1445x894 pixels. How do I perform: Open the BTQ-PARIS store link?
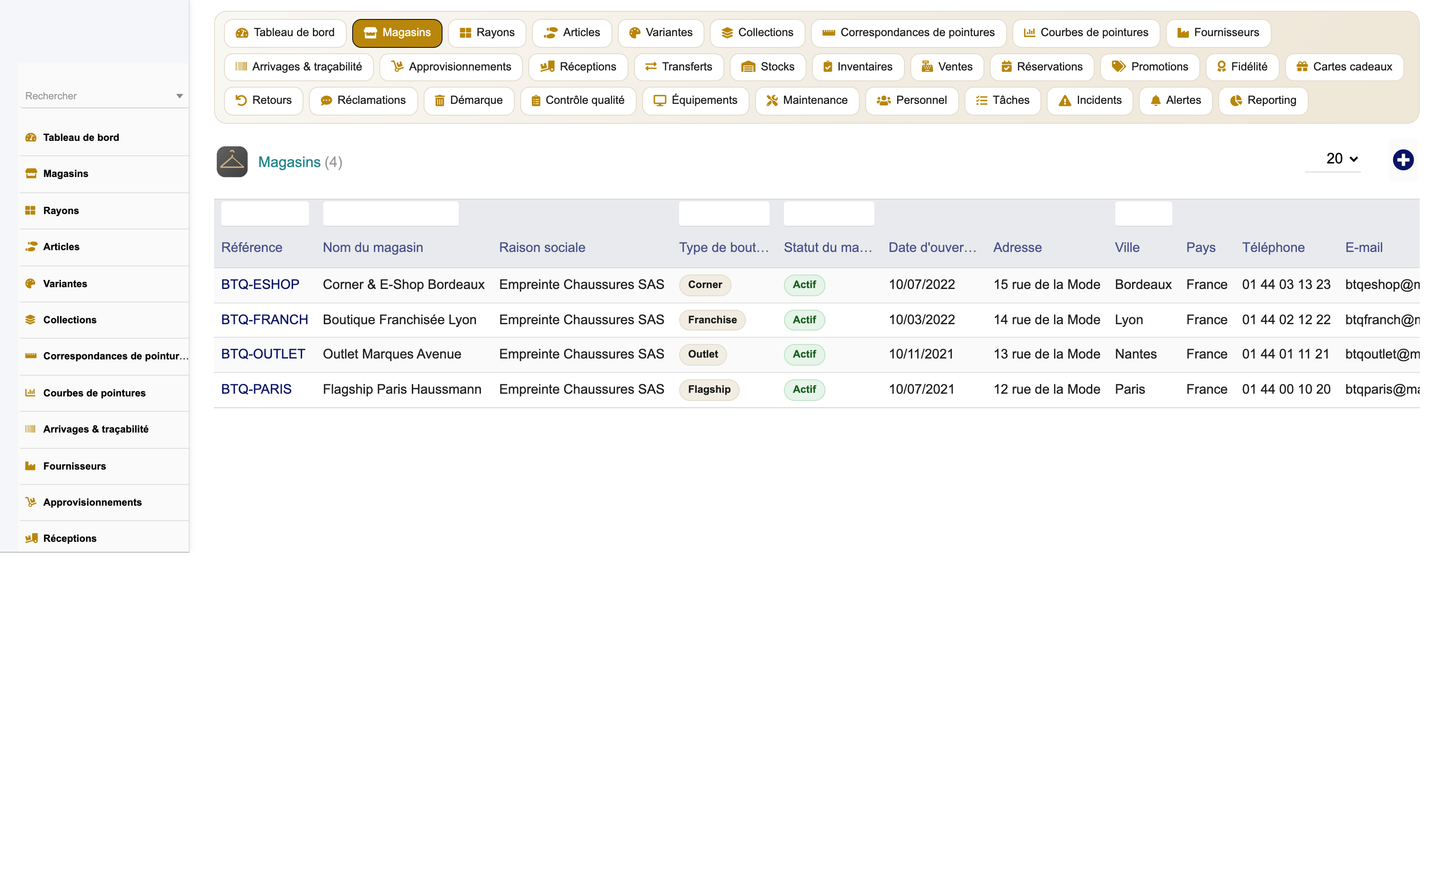(256, 389)
